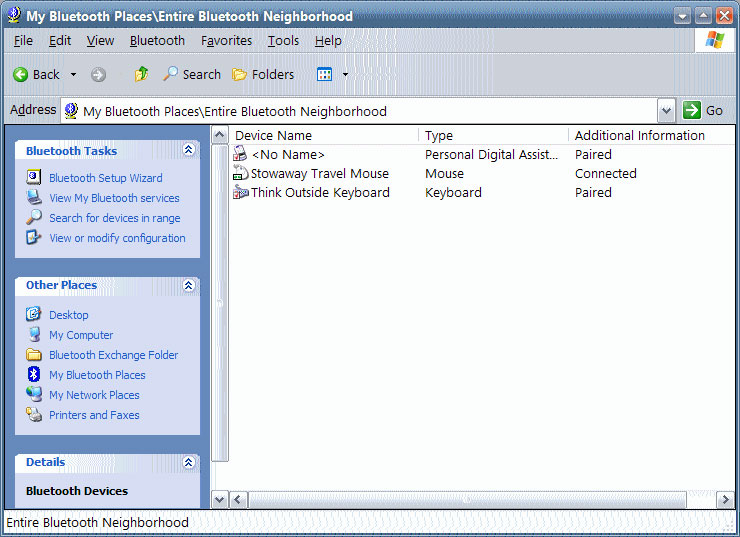Click the green Back arrow icon
740x537 pixels.
pyautogui.click(x=20, y=75)
